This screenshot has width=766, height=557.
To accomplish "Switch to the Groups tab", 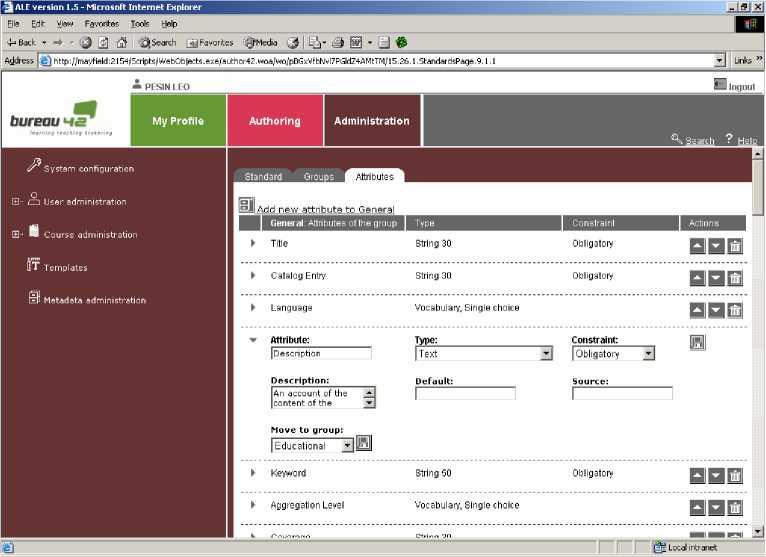I will (319, 176).
